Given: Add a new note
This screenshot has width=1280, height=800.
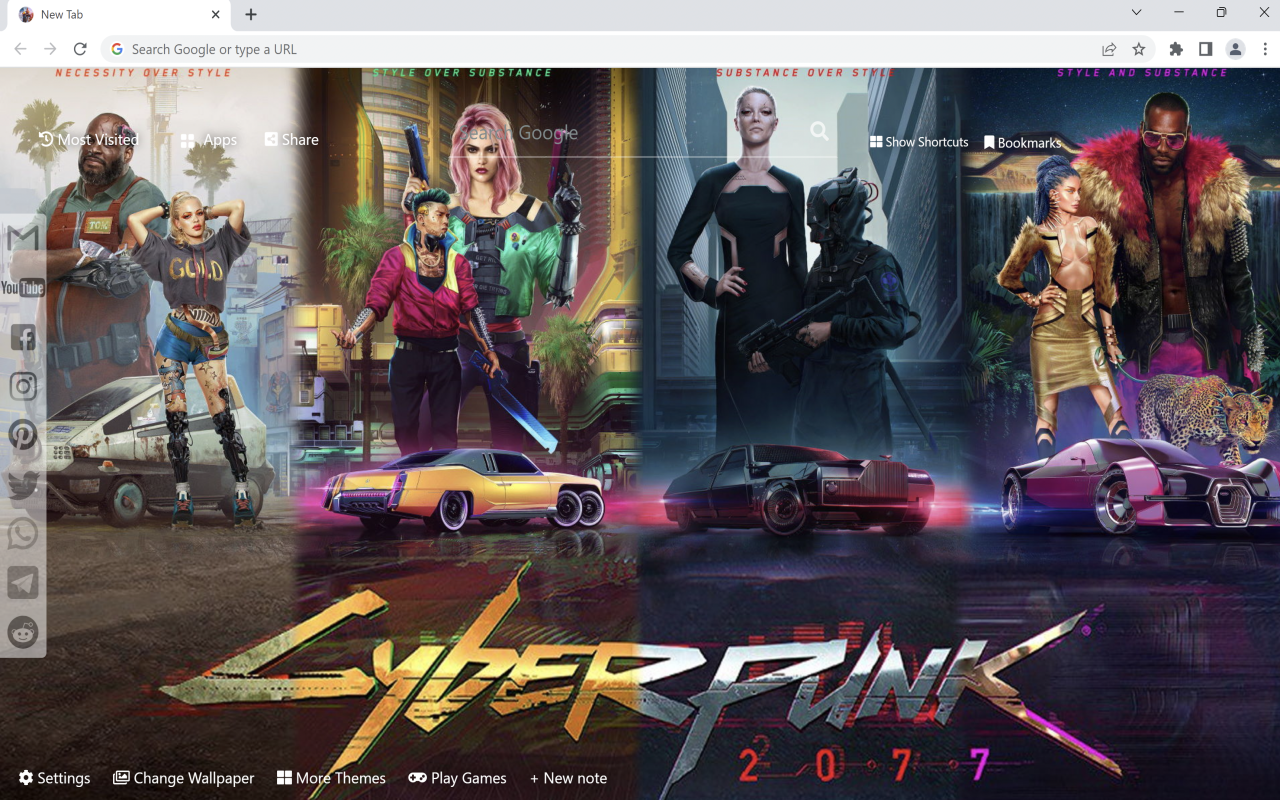Looking at the screenshot, I should click(x=568, y=778).
